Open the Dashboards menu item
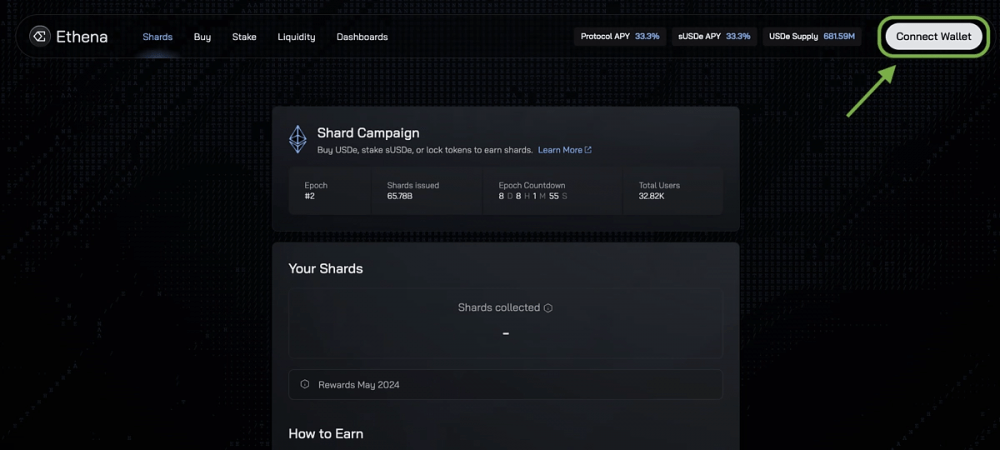Viewport: 1000px width, 450px height. pos(362,37)
